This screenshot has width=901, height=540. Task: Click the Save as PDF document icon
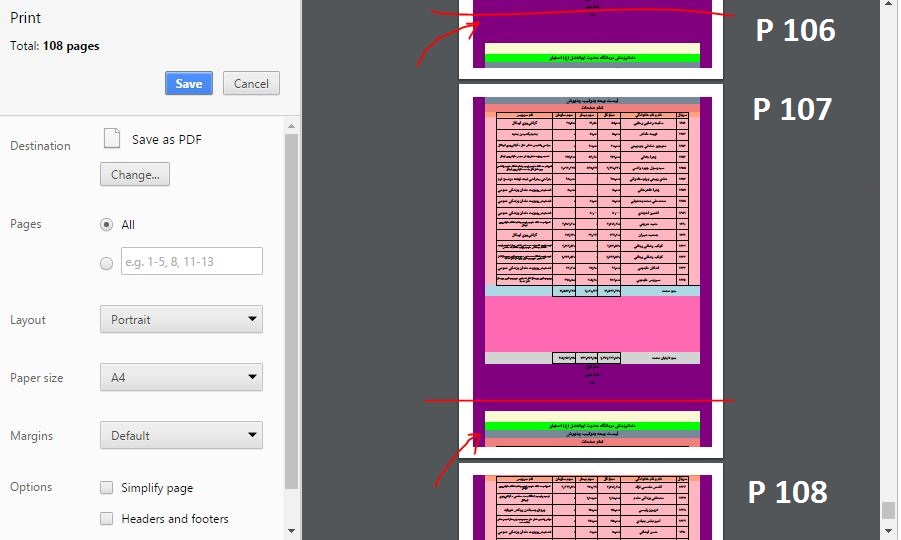[111, 138]
